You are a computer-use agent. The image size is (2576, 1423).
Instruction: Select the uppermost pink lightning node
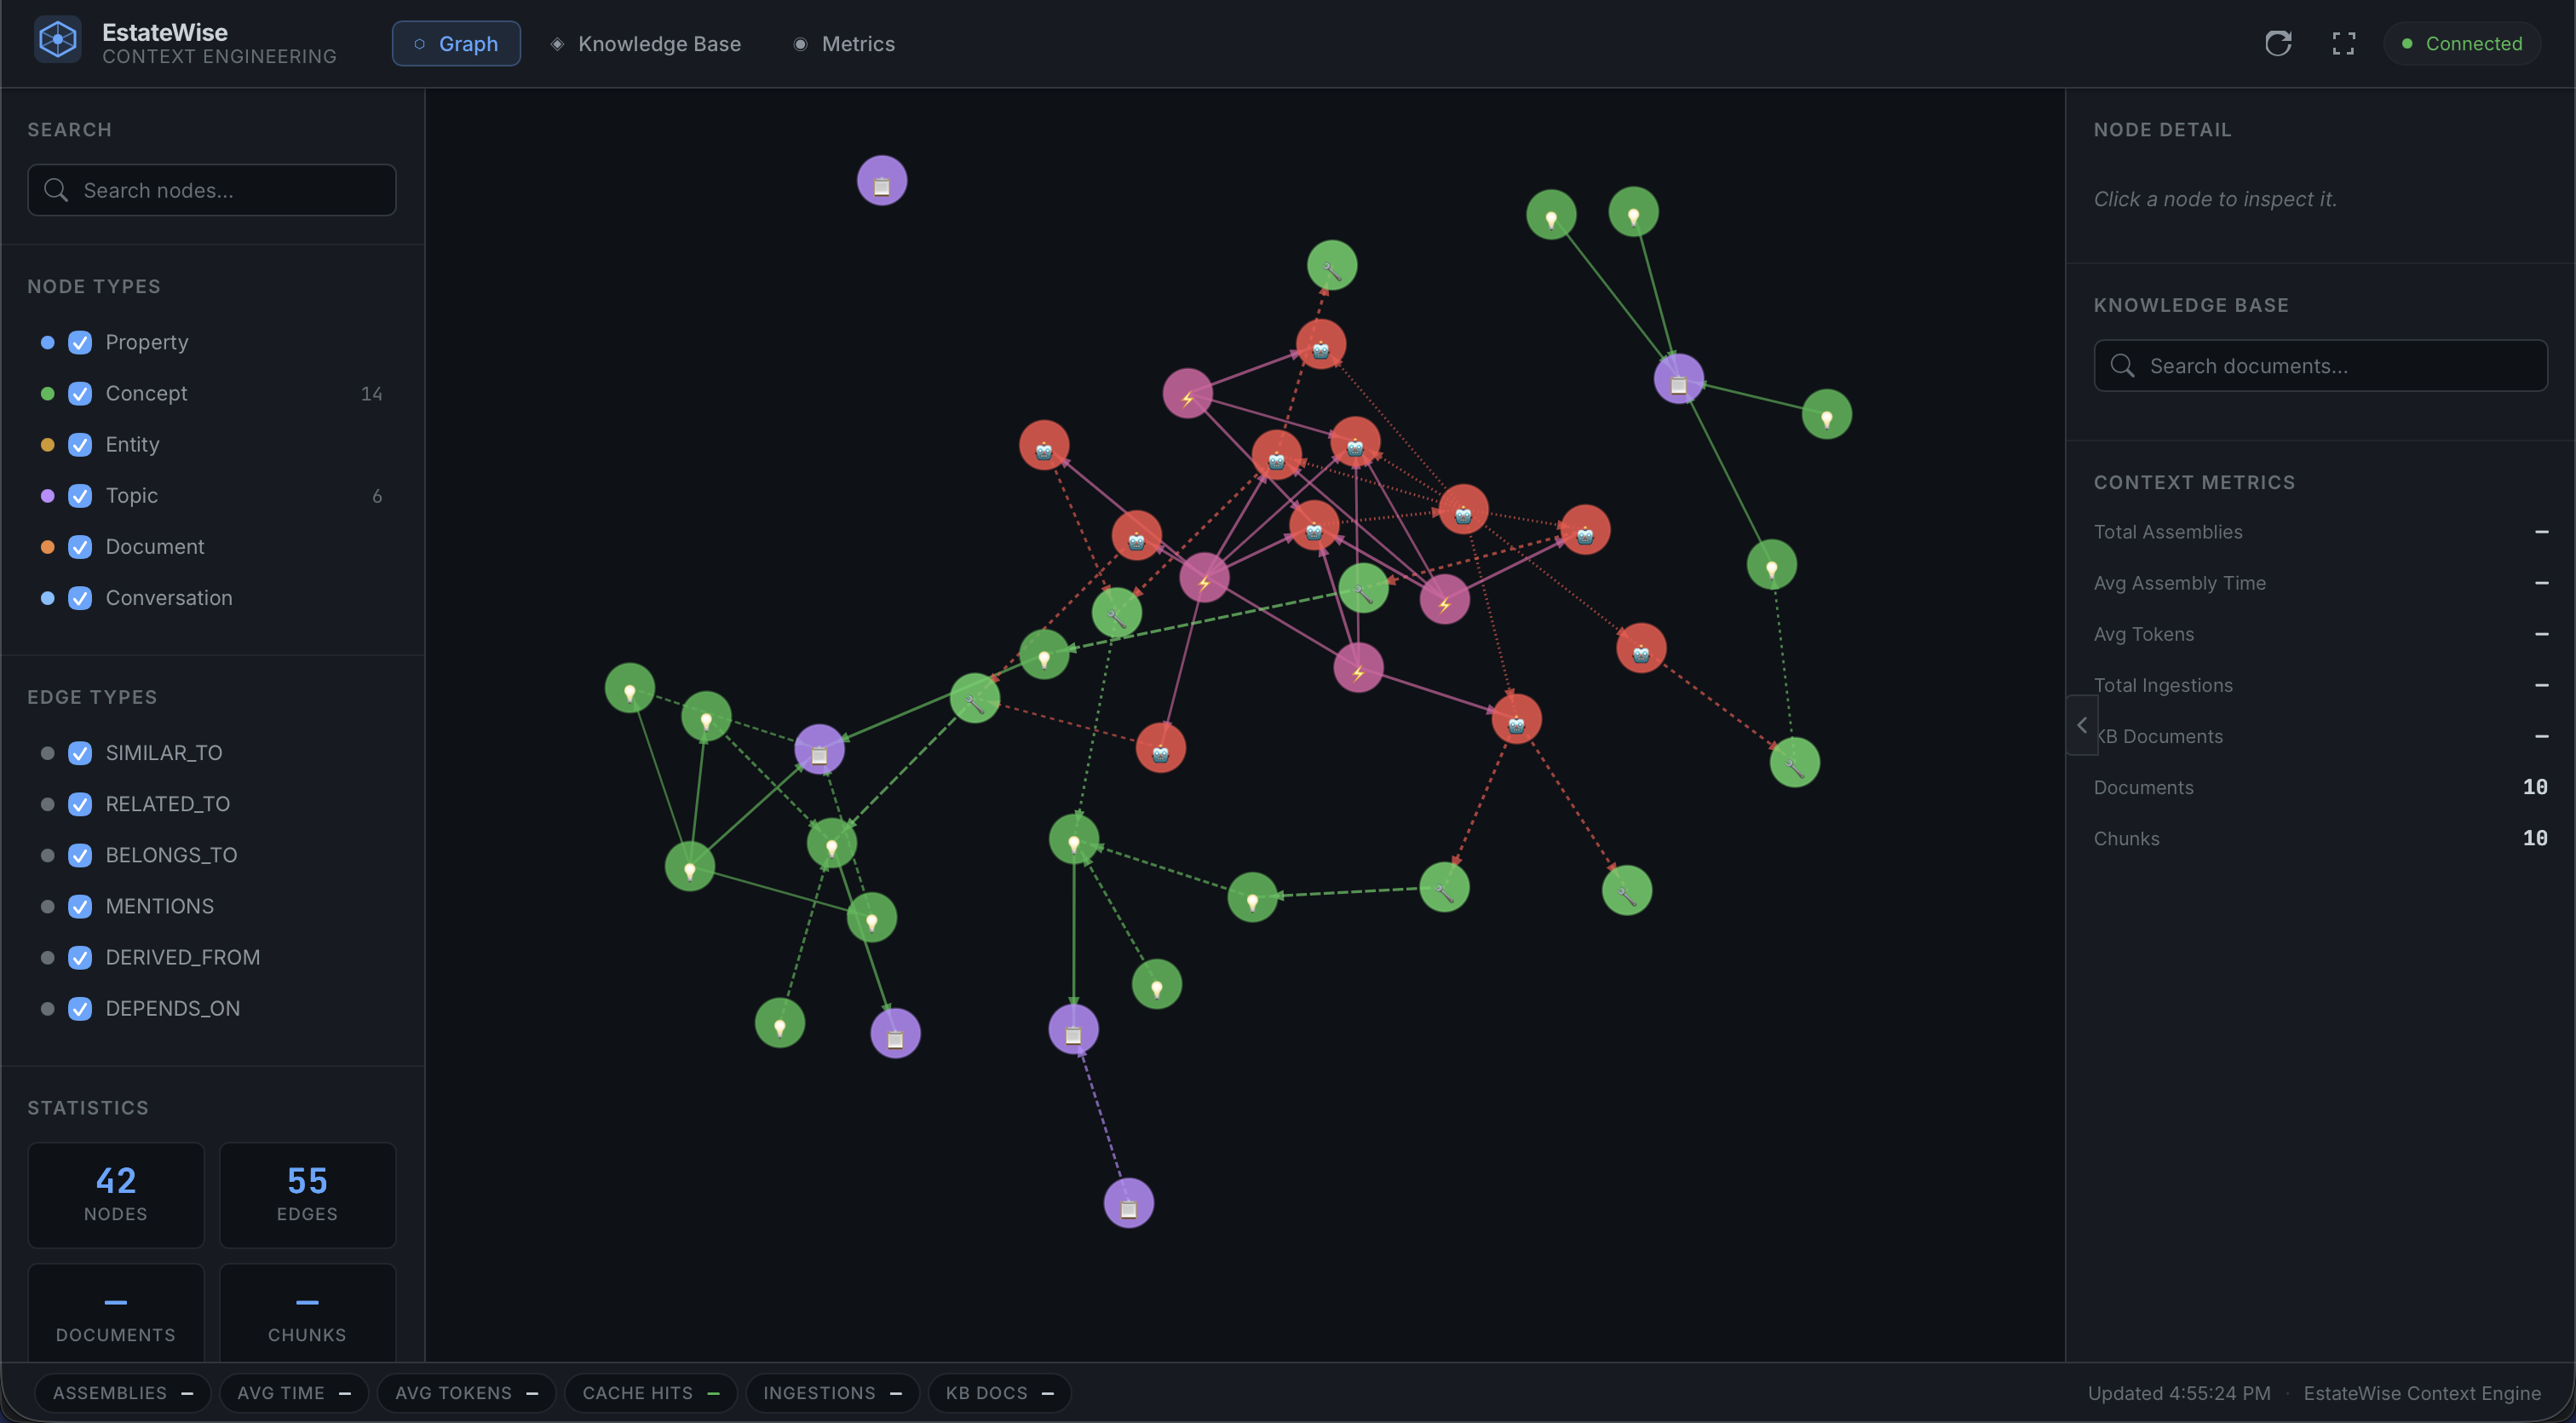pyautogui.click(x=1188, y=394)
